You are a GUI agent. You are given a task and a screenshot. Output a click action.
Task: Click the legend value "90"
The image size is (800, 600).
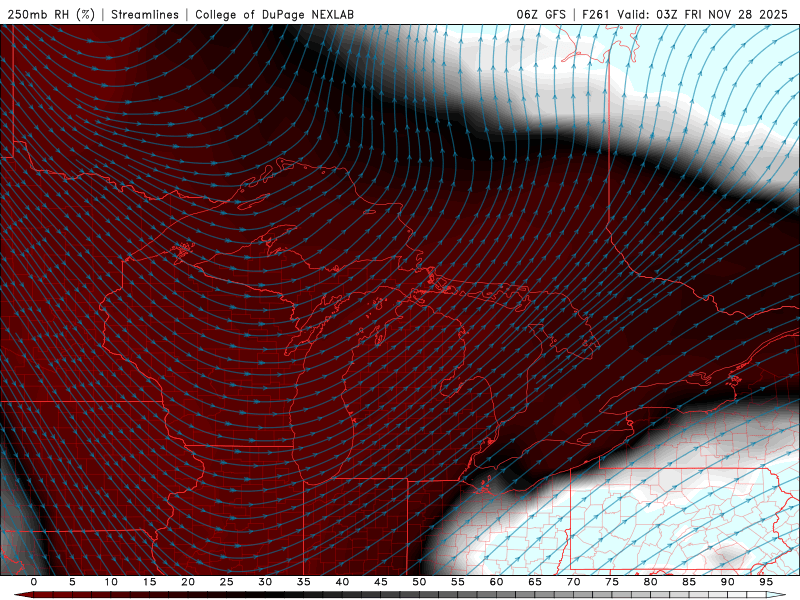pos(727,582)
